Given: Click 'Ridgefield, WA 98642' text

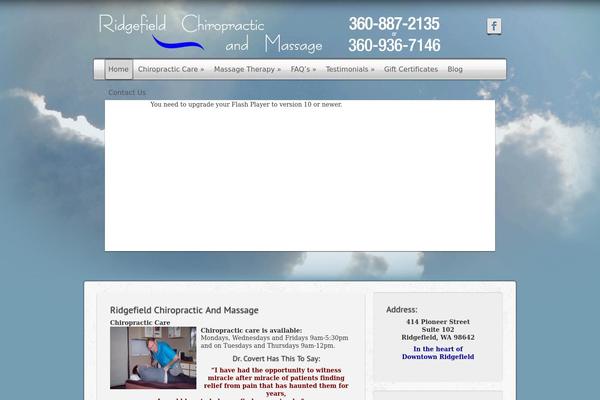Looking at the screenshot, I should pos(438,337).
